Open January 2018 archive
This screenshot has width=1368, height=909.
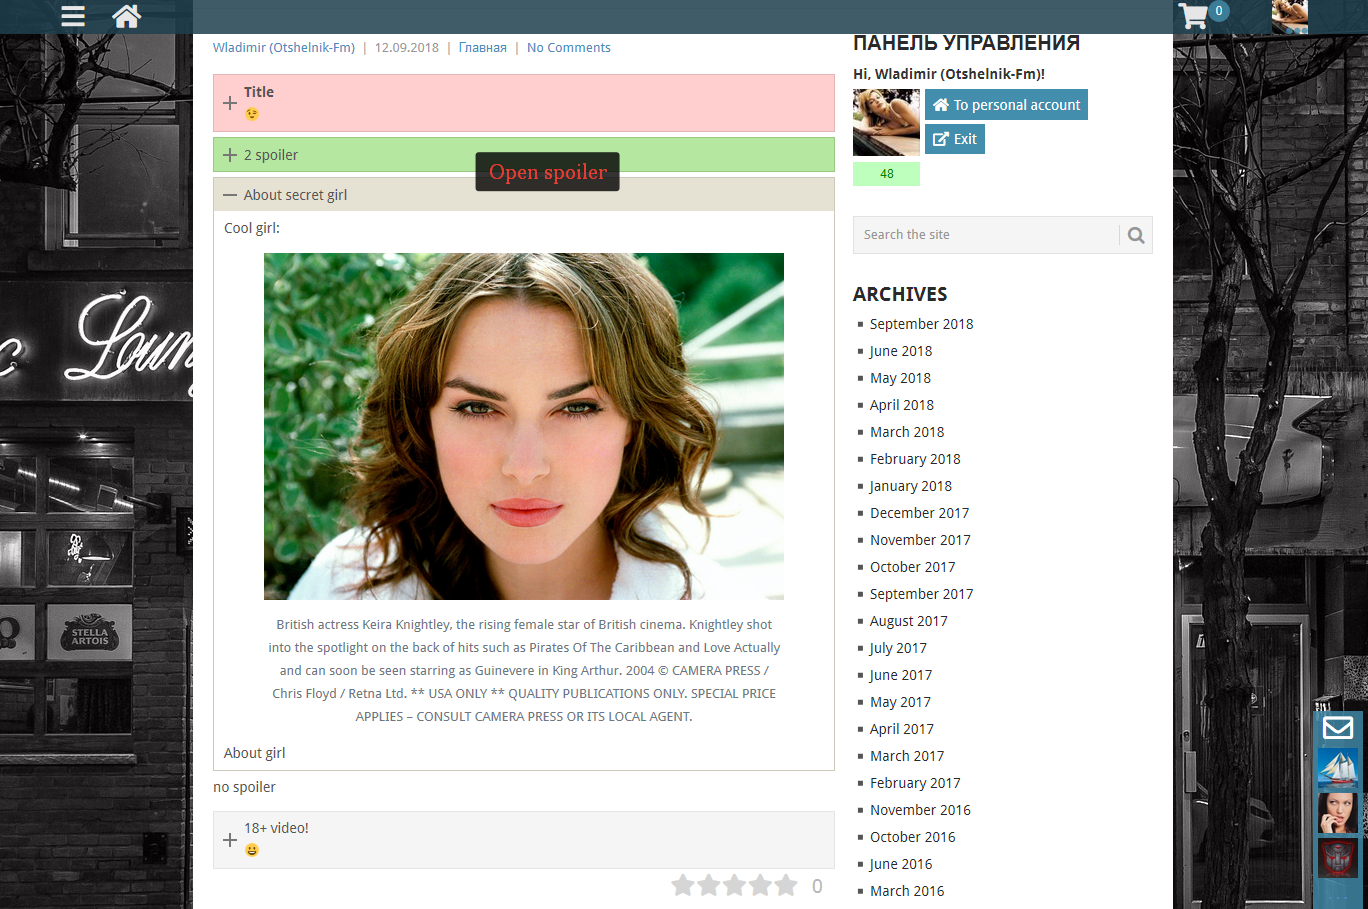pos(911,486)
